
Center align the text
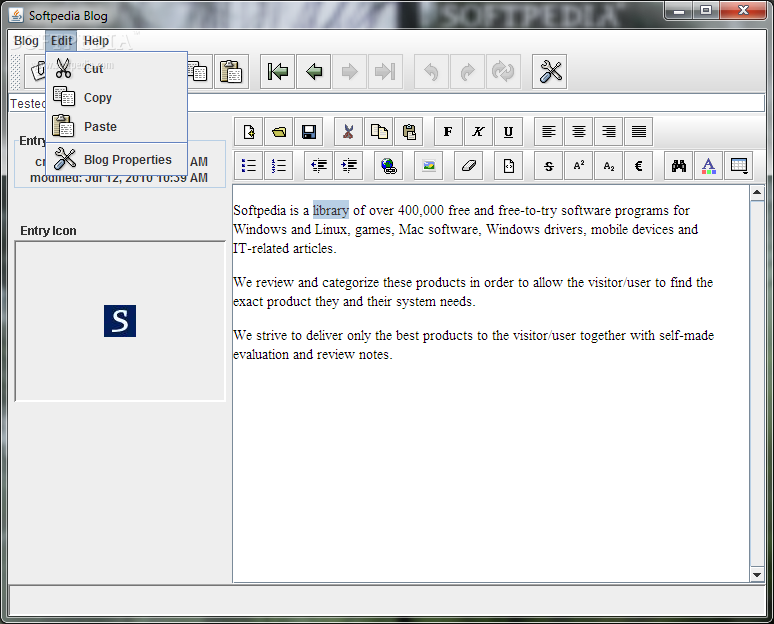point(579,132)
